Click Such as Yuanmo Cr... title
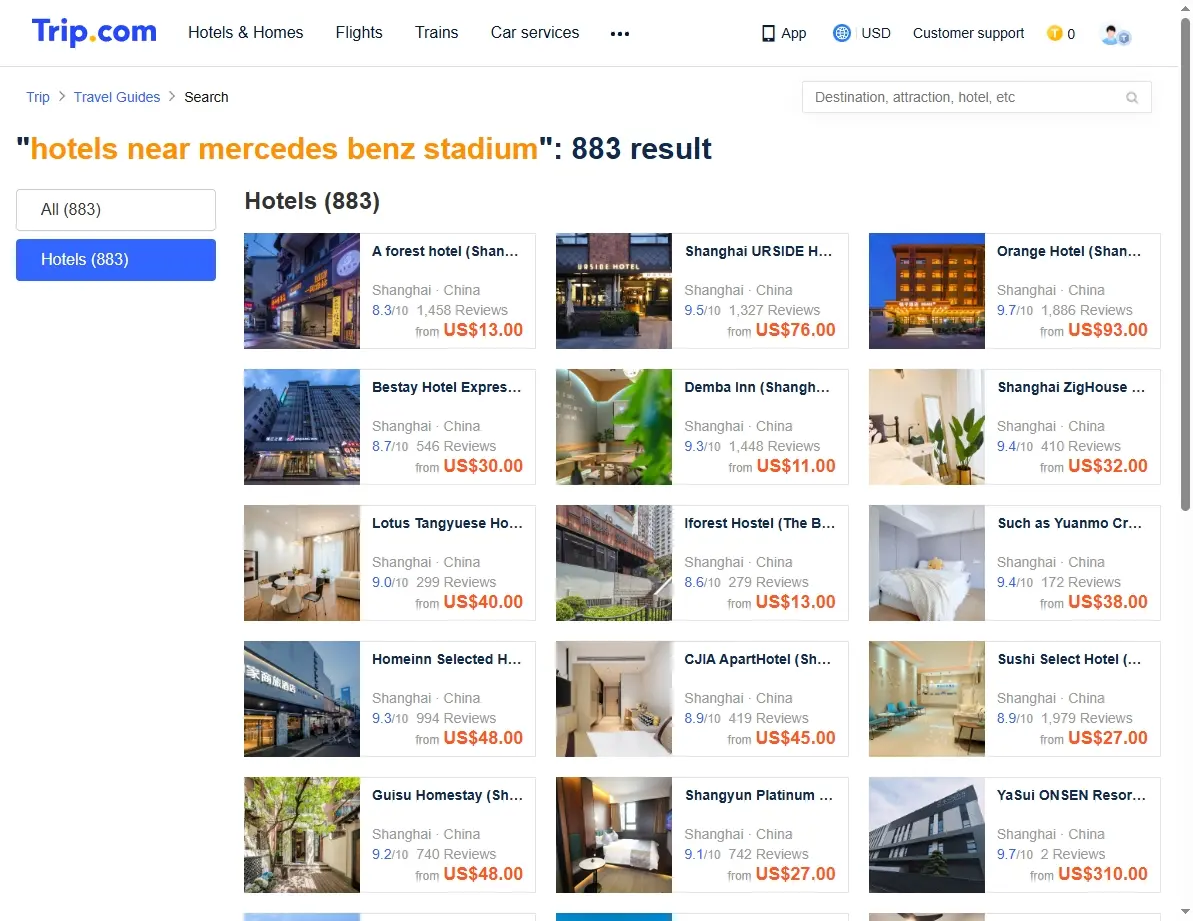The image size is (1193, 921). [1070, 523]
